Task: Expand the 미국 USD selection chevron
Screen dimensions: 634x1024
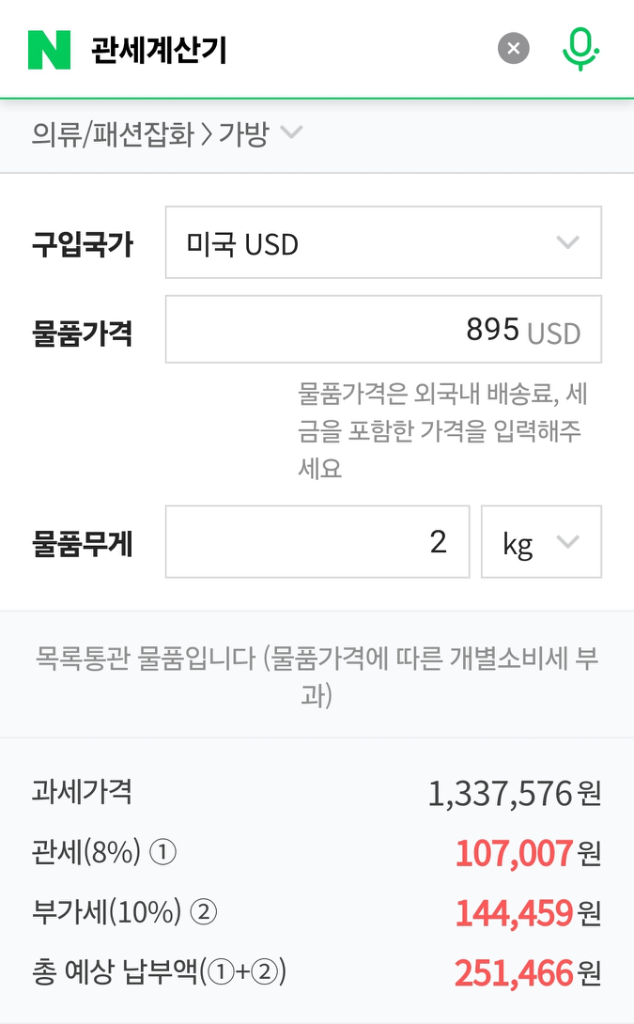Action: tap(567, 244)
